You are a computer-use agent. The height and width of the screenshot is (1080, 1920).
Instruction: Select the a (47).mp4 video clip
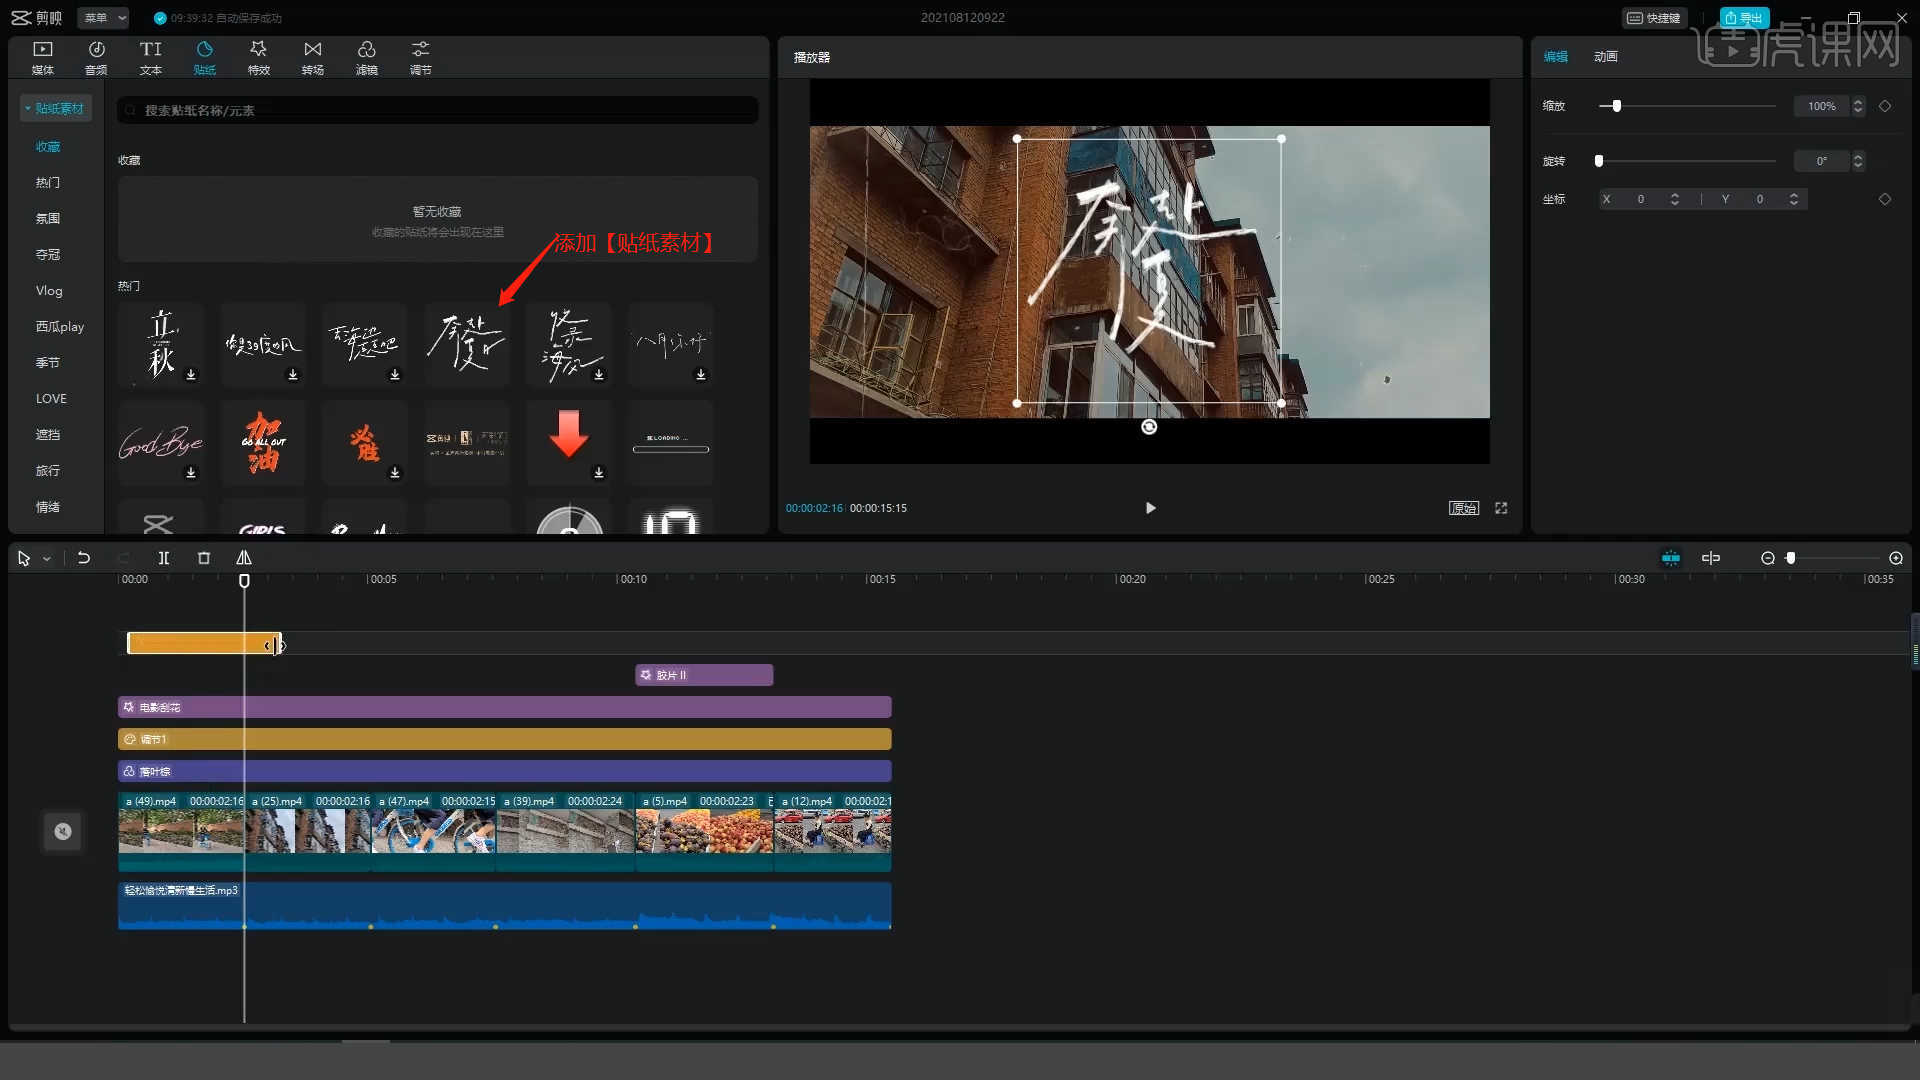(435, 831)
